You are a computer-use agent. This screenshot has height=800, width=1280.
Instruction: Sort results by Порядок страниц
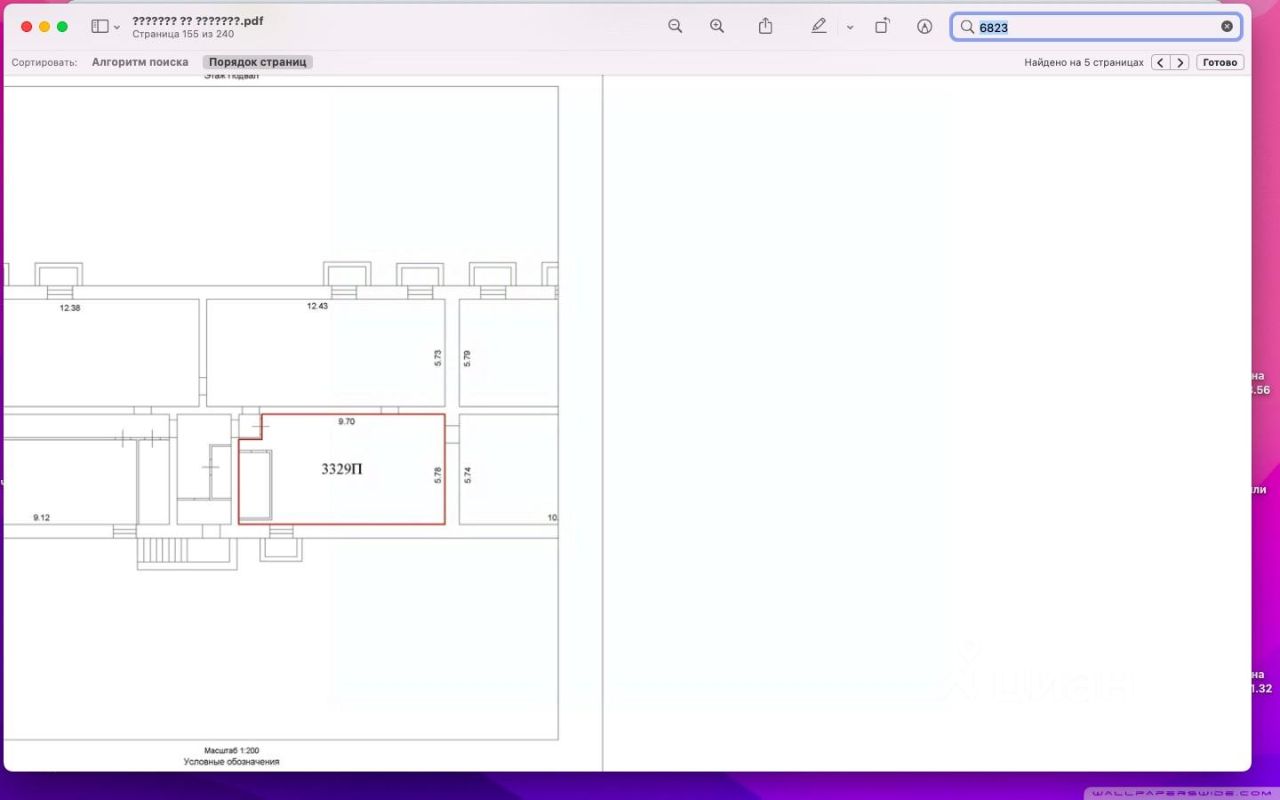click(x=257, y=62)
